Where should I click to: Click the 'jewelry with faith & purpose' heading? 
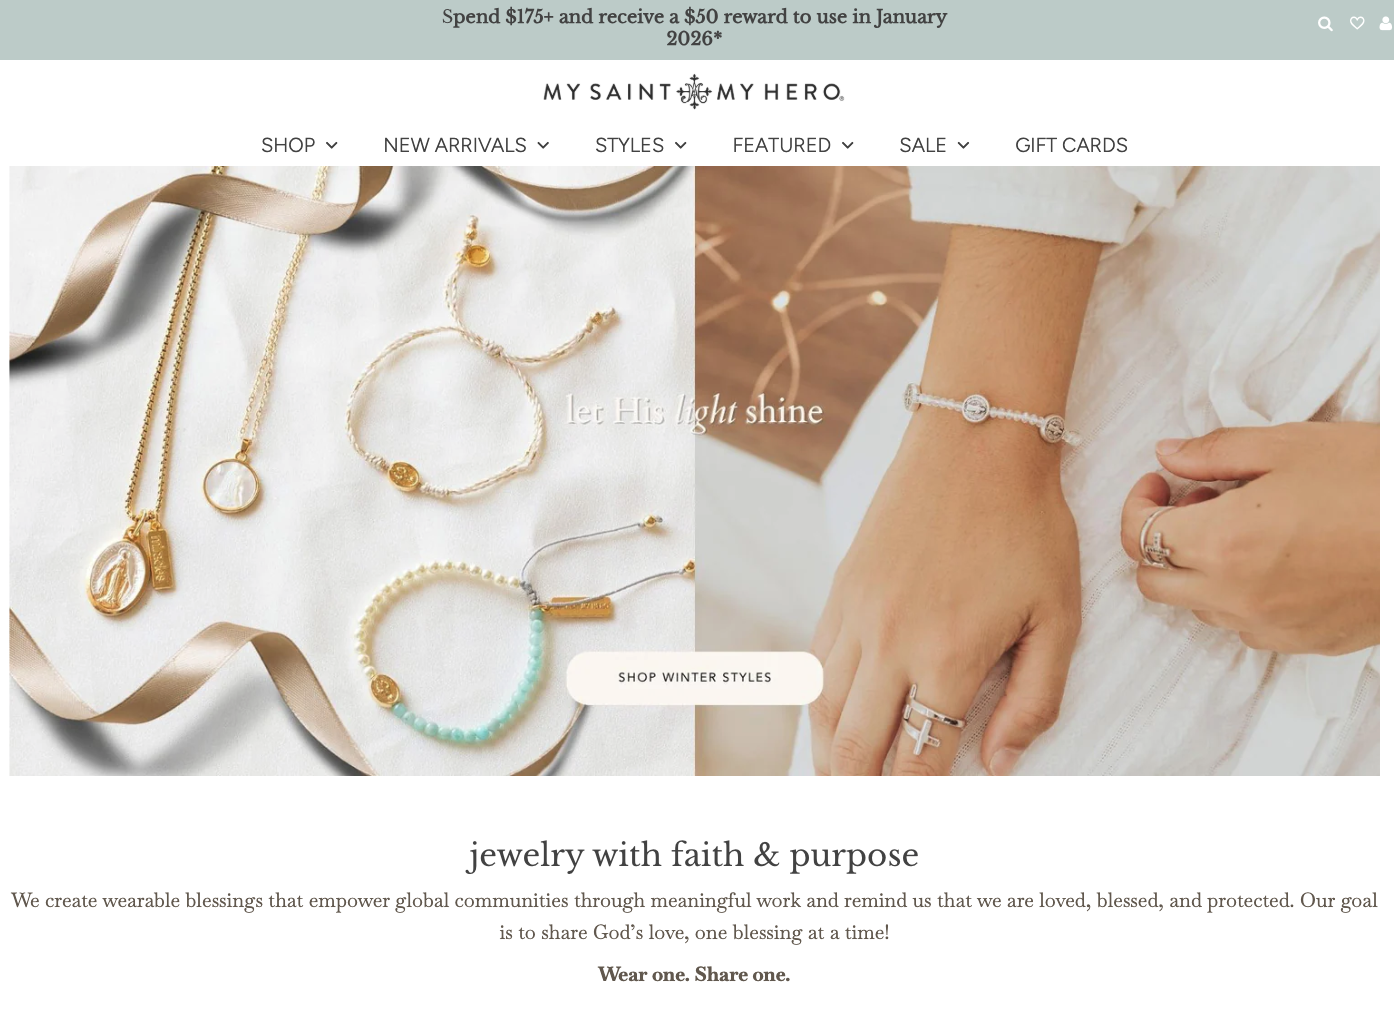(x=693, y=855)
